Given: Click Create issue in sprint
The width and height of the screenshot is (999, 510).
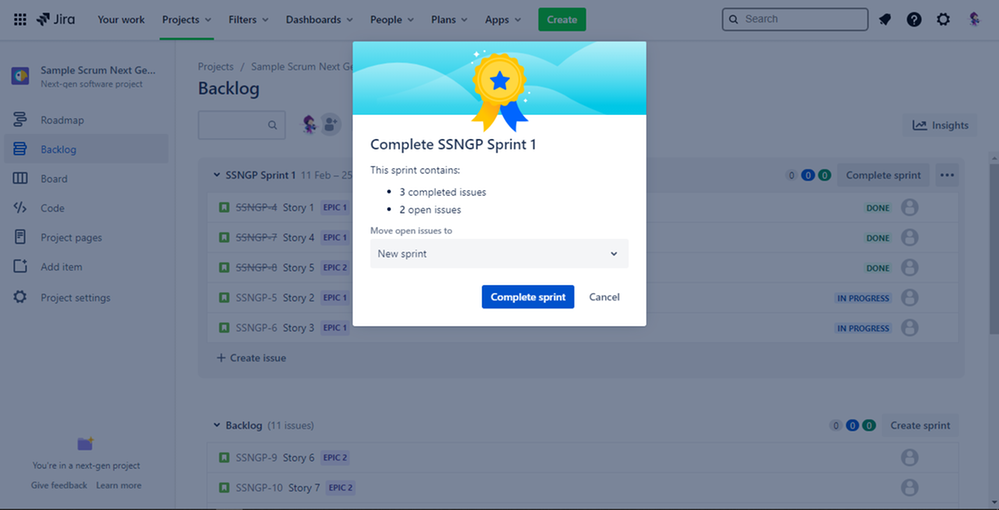Looking at the screenshot, I should click(x=251, y=358).
